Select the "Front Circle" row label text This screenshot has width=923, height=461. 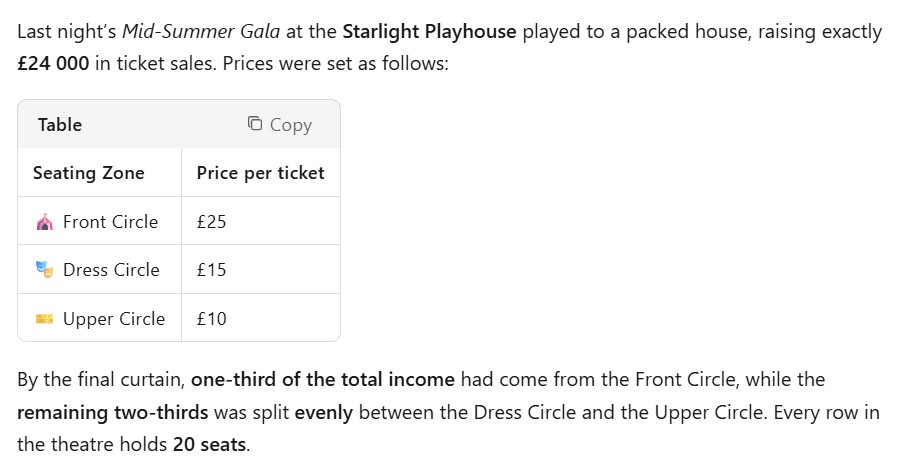(110, 222)
